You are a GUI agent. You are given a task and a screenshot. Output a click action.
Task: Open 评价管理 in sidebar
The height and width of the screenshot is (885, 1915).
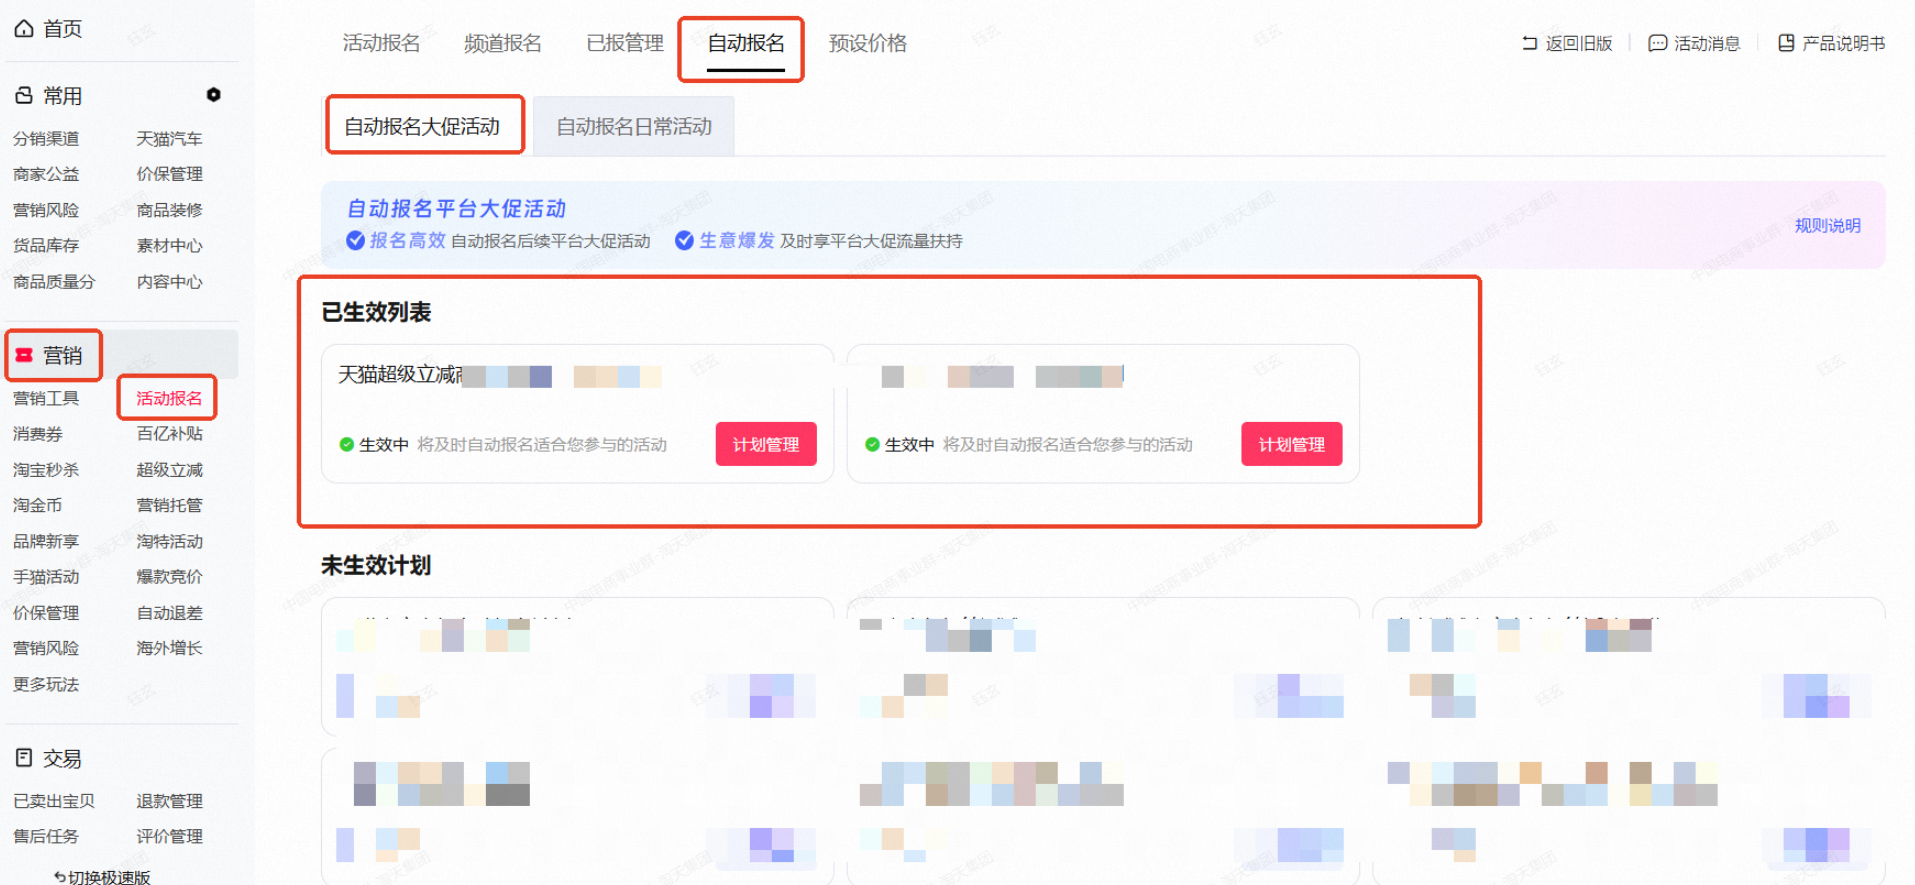coord(169,836)
